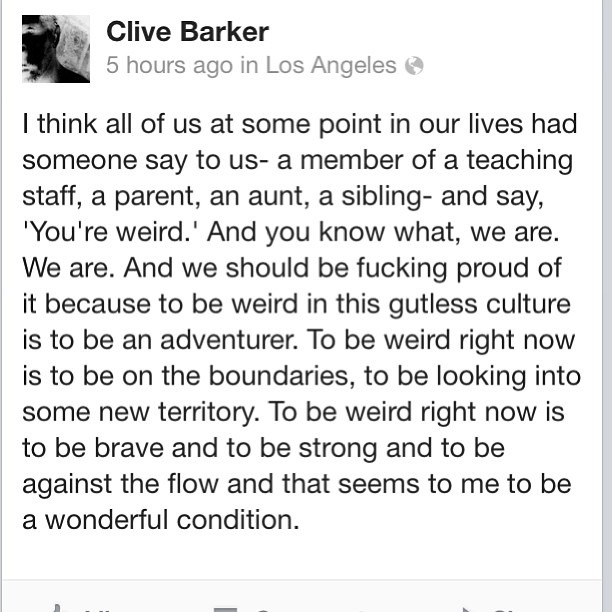The image size is (612, 612).
Task: Click the words 'wonderful condition' at post end
Action: click(172, 519)
